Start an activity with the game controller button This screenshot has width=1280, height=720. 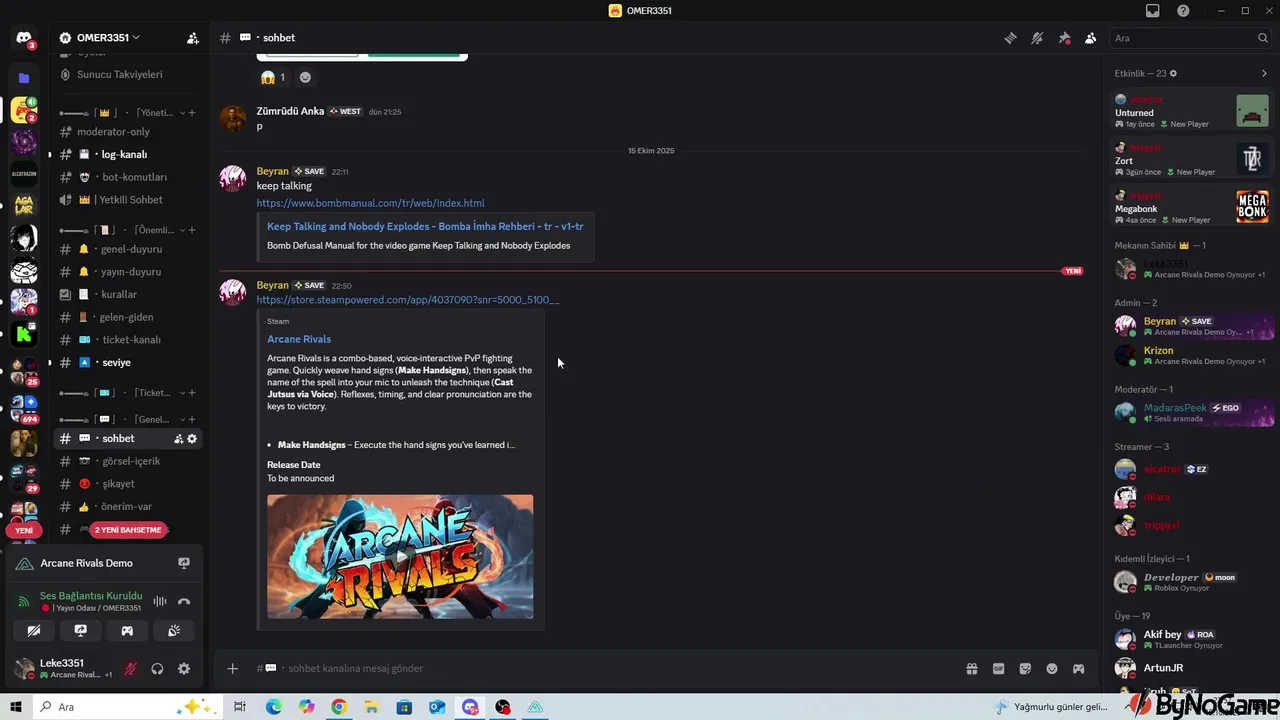[127, 631]
